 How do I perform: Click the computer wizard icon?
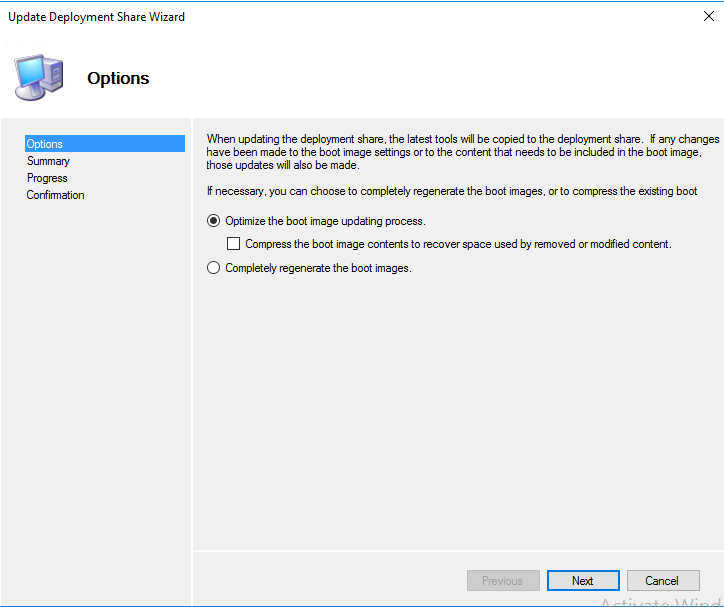39,77
